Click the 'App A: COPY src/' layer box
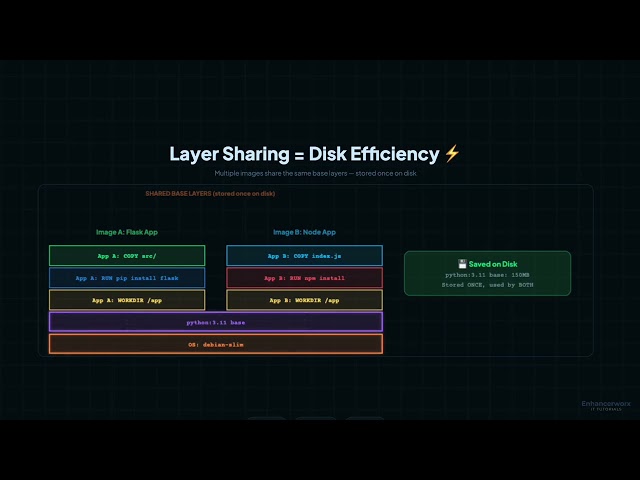Image resolution: width=640 pixels, height=480 pixels. (x=127, y=256)
